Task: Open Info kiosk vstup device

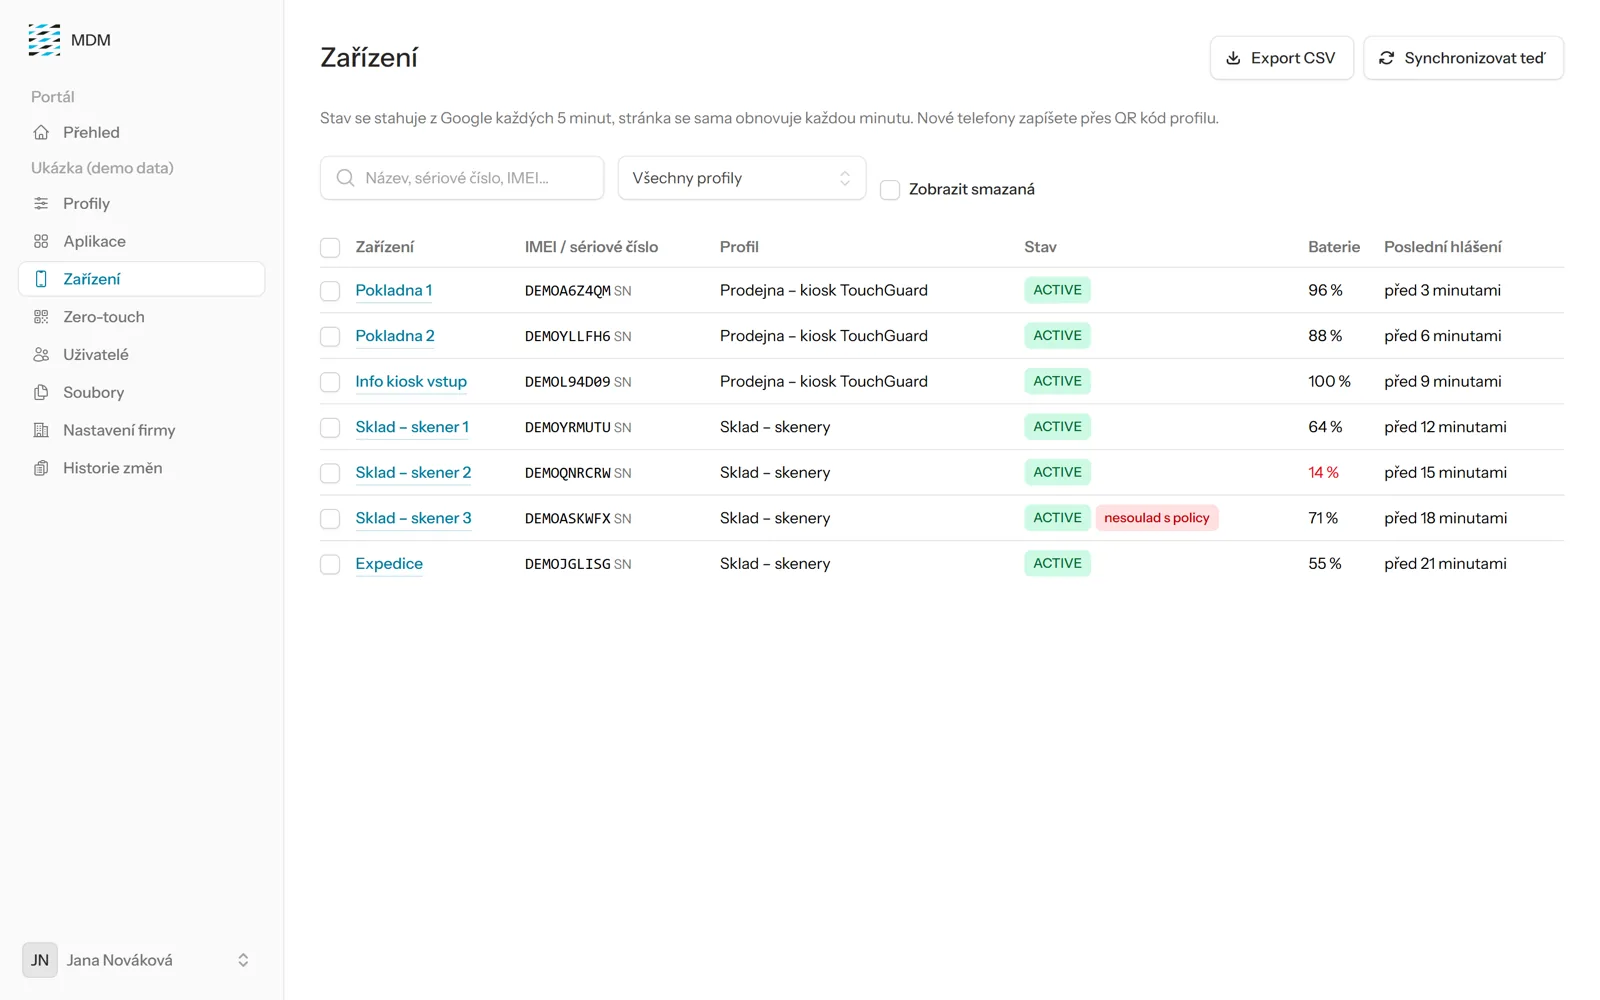Action: click(411, 381)
